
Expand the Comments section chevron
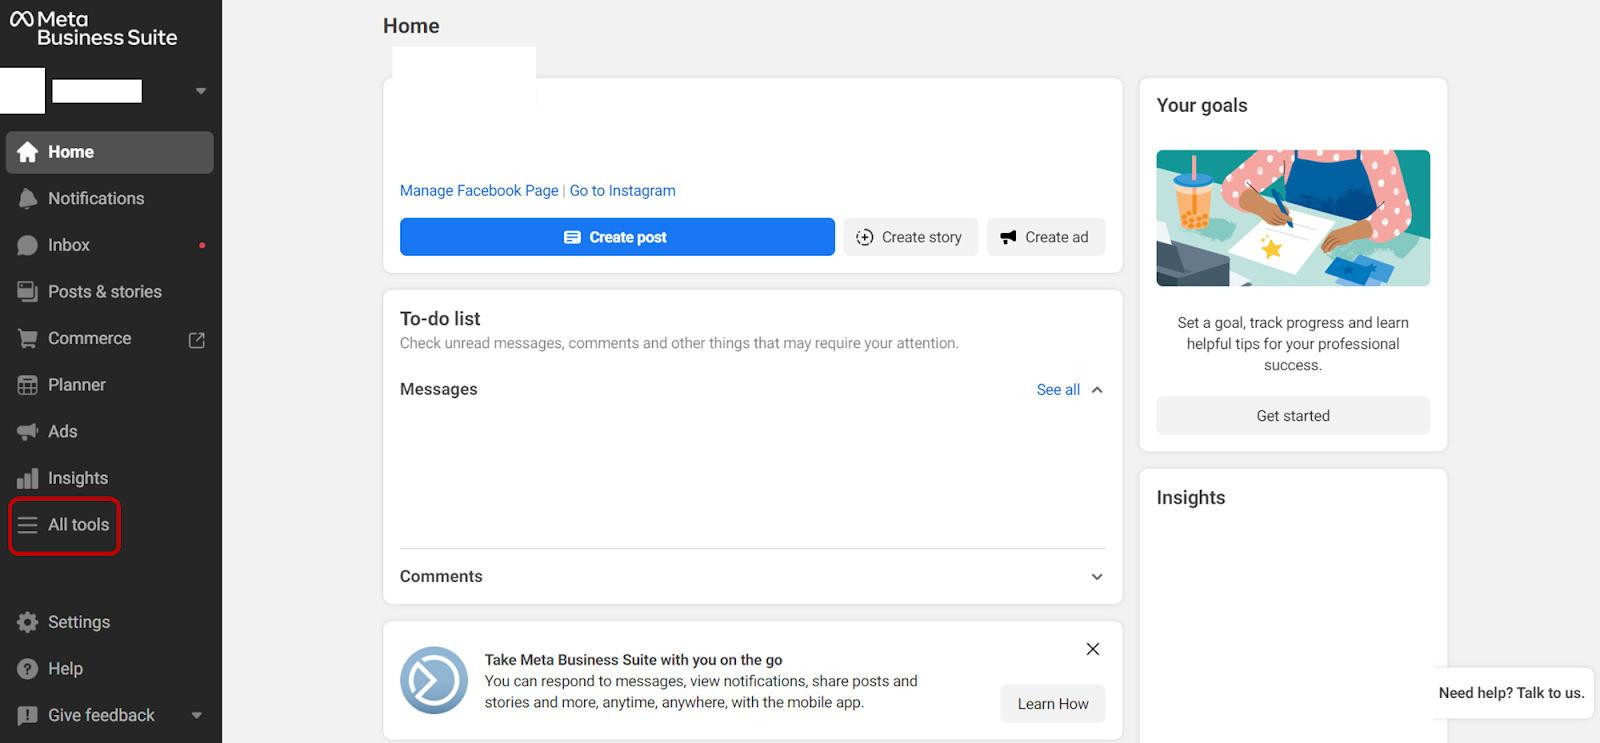(1097, 577)
